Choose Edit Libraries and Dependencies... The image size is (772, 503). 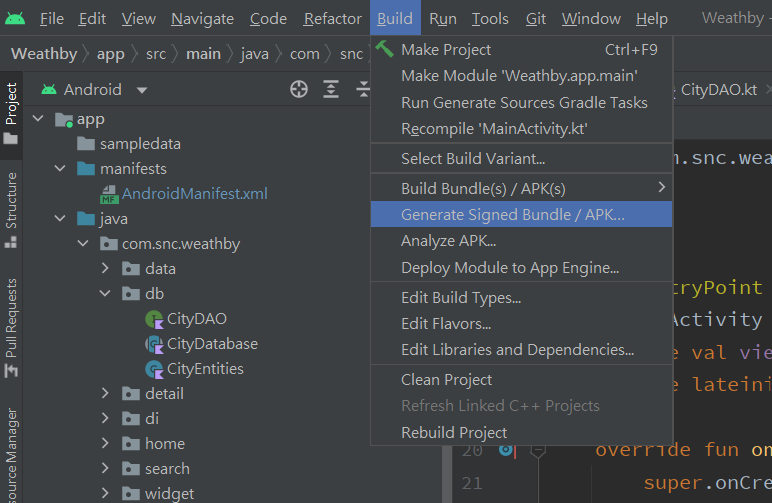click(x=521, y=349)
